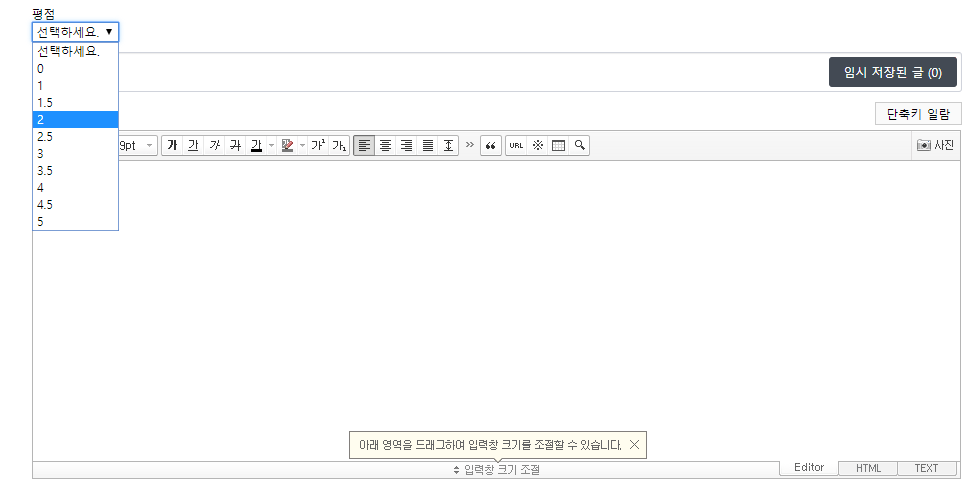This screenshot has height=487, width=975.
Task: Close the resize hint tooltip
Action: click(634, 445)
